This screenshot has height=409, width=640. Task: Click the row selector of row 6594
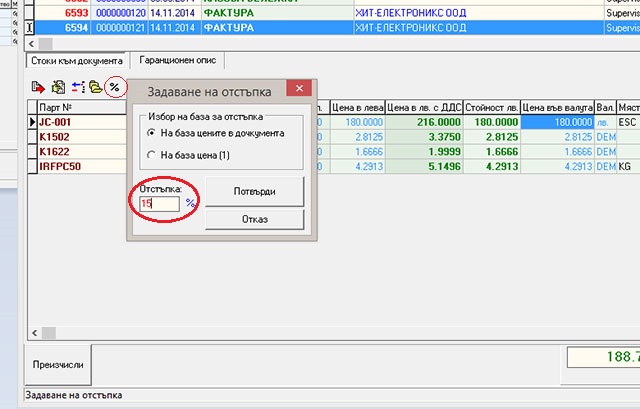tap(29, 28)
